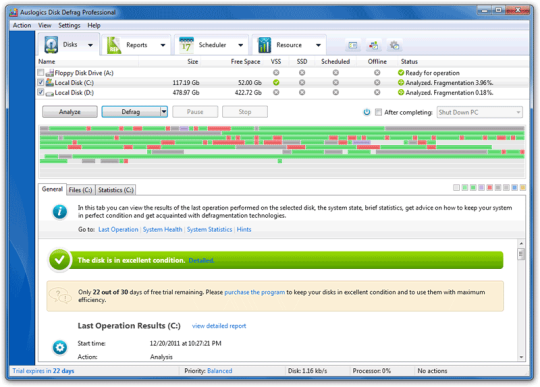Click the Pause button

pos(195,112)
